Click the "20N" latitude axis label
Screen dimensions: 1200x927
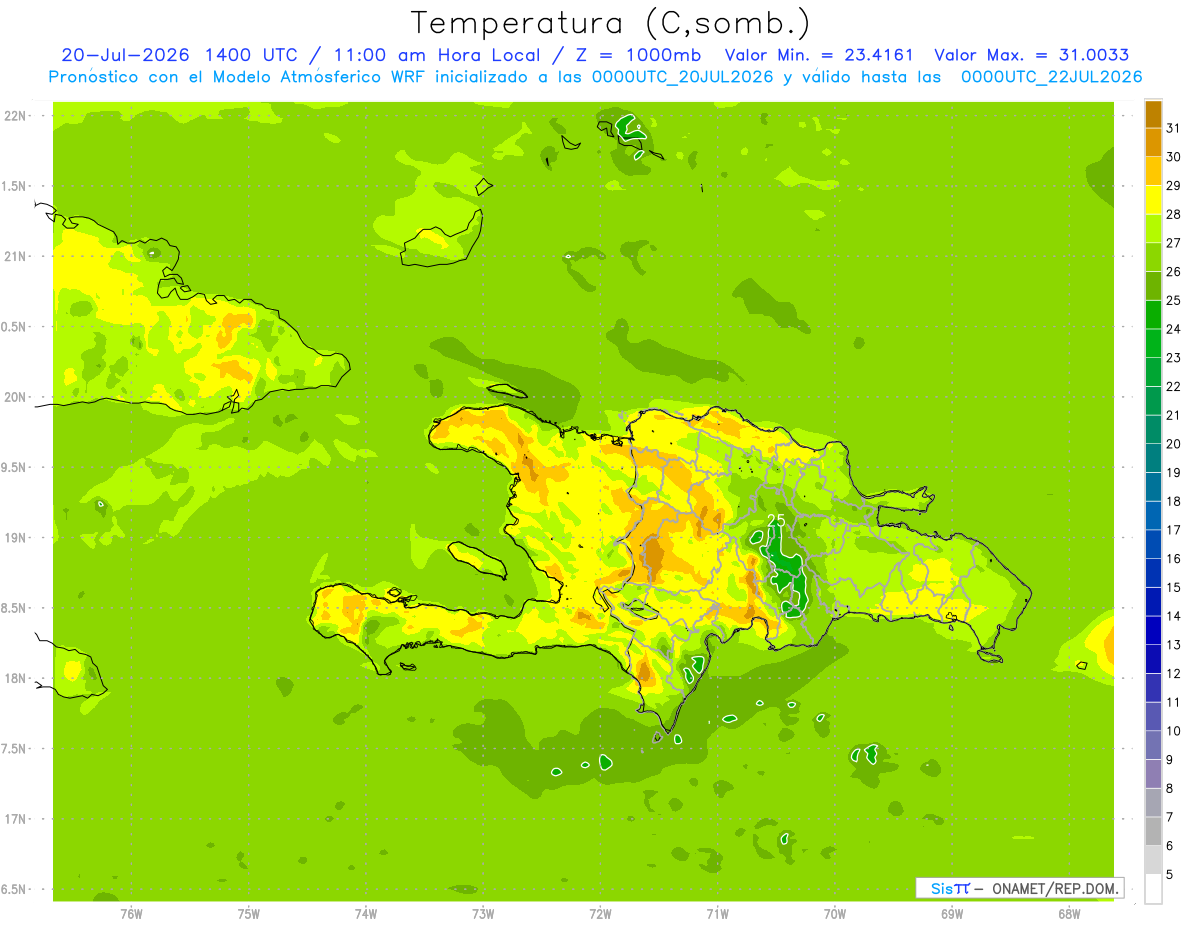coord(17,397)
